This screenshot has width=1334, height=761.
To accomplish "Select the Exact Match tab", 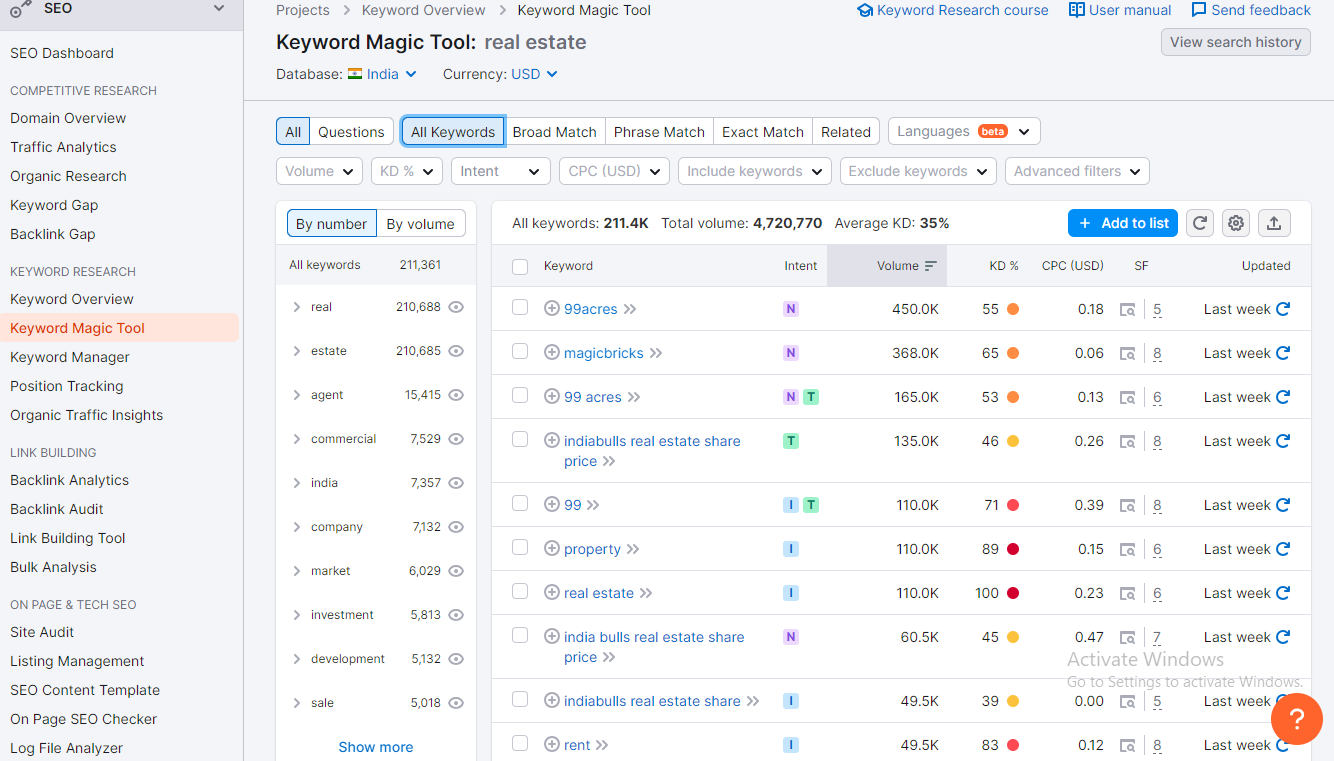I will click(x=763, y=131).
